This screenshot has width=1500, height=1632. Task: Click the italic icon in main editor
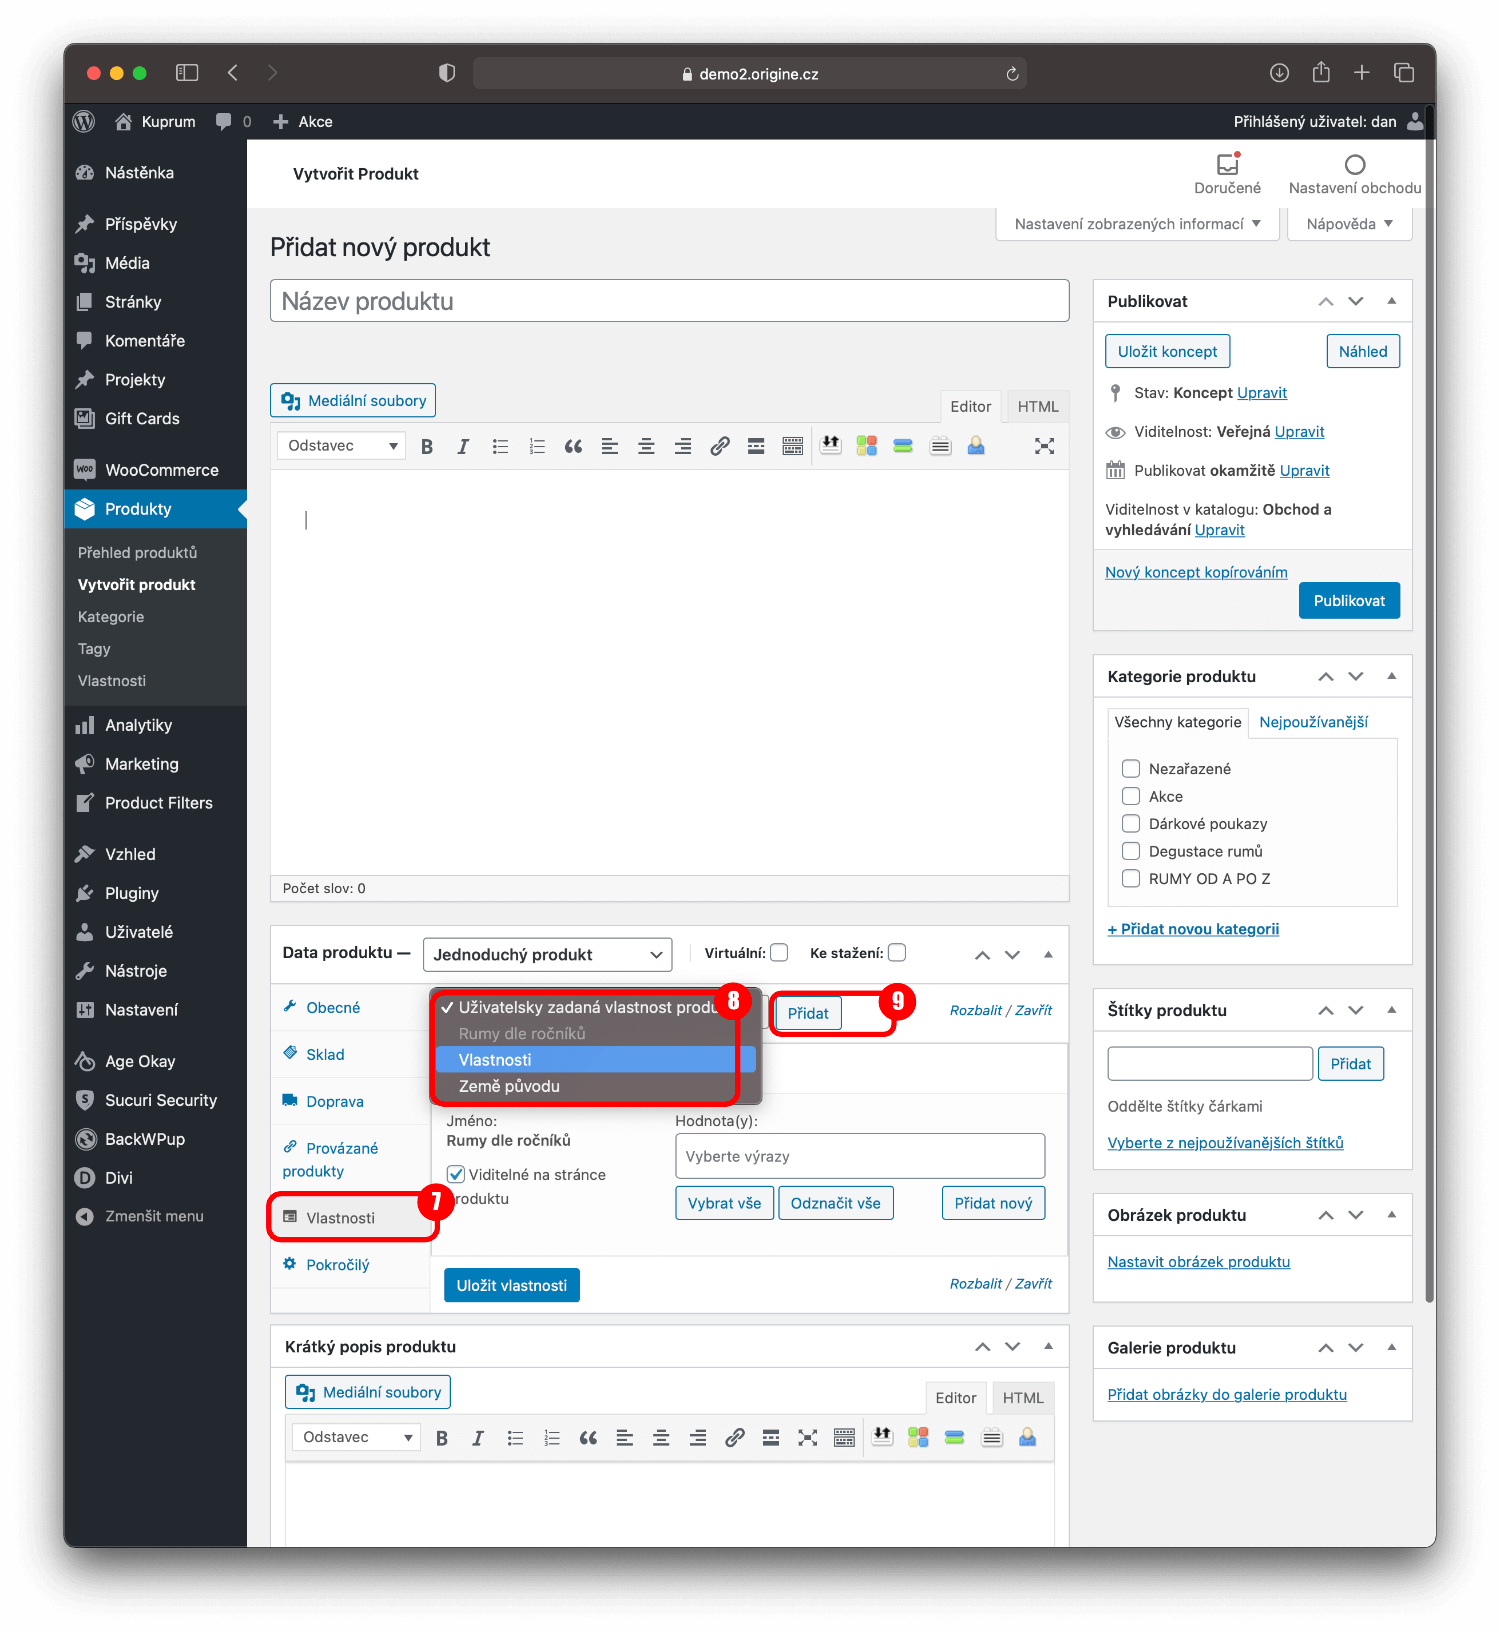[463, 447]
